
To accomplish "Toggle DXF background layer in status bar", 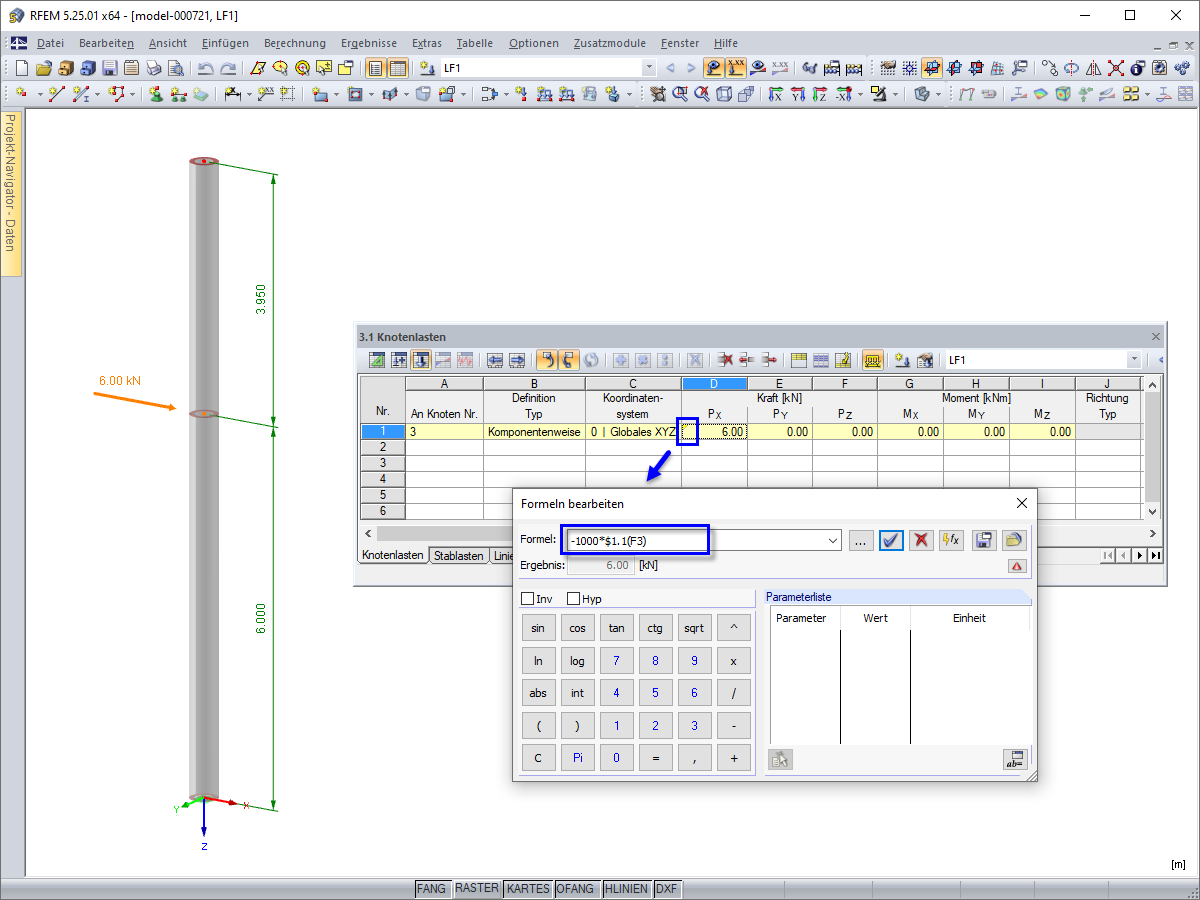I will tap(666, 888).
